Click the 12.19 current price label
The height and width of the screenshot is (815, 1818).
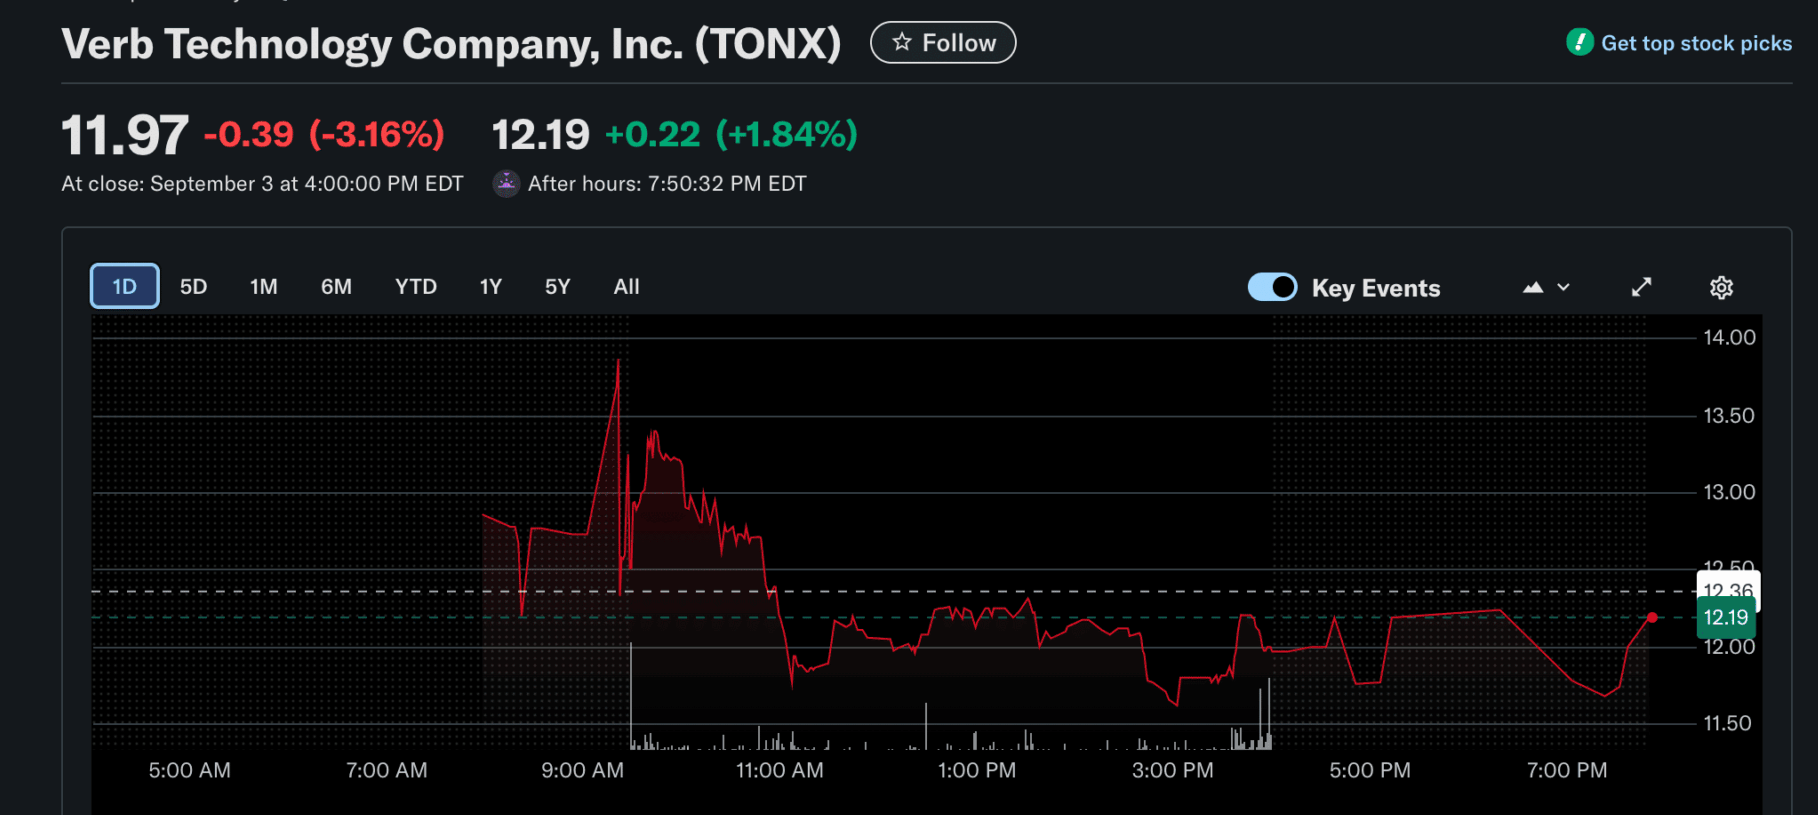1726,618
